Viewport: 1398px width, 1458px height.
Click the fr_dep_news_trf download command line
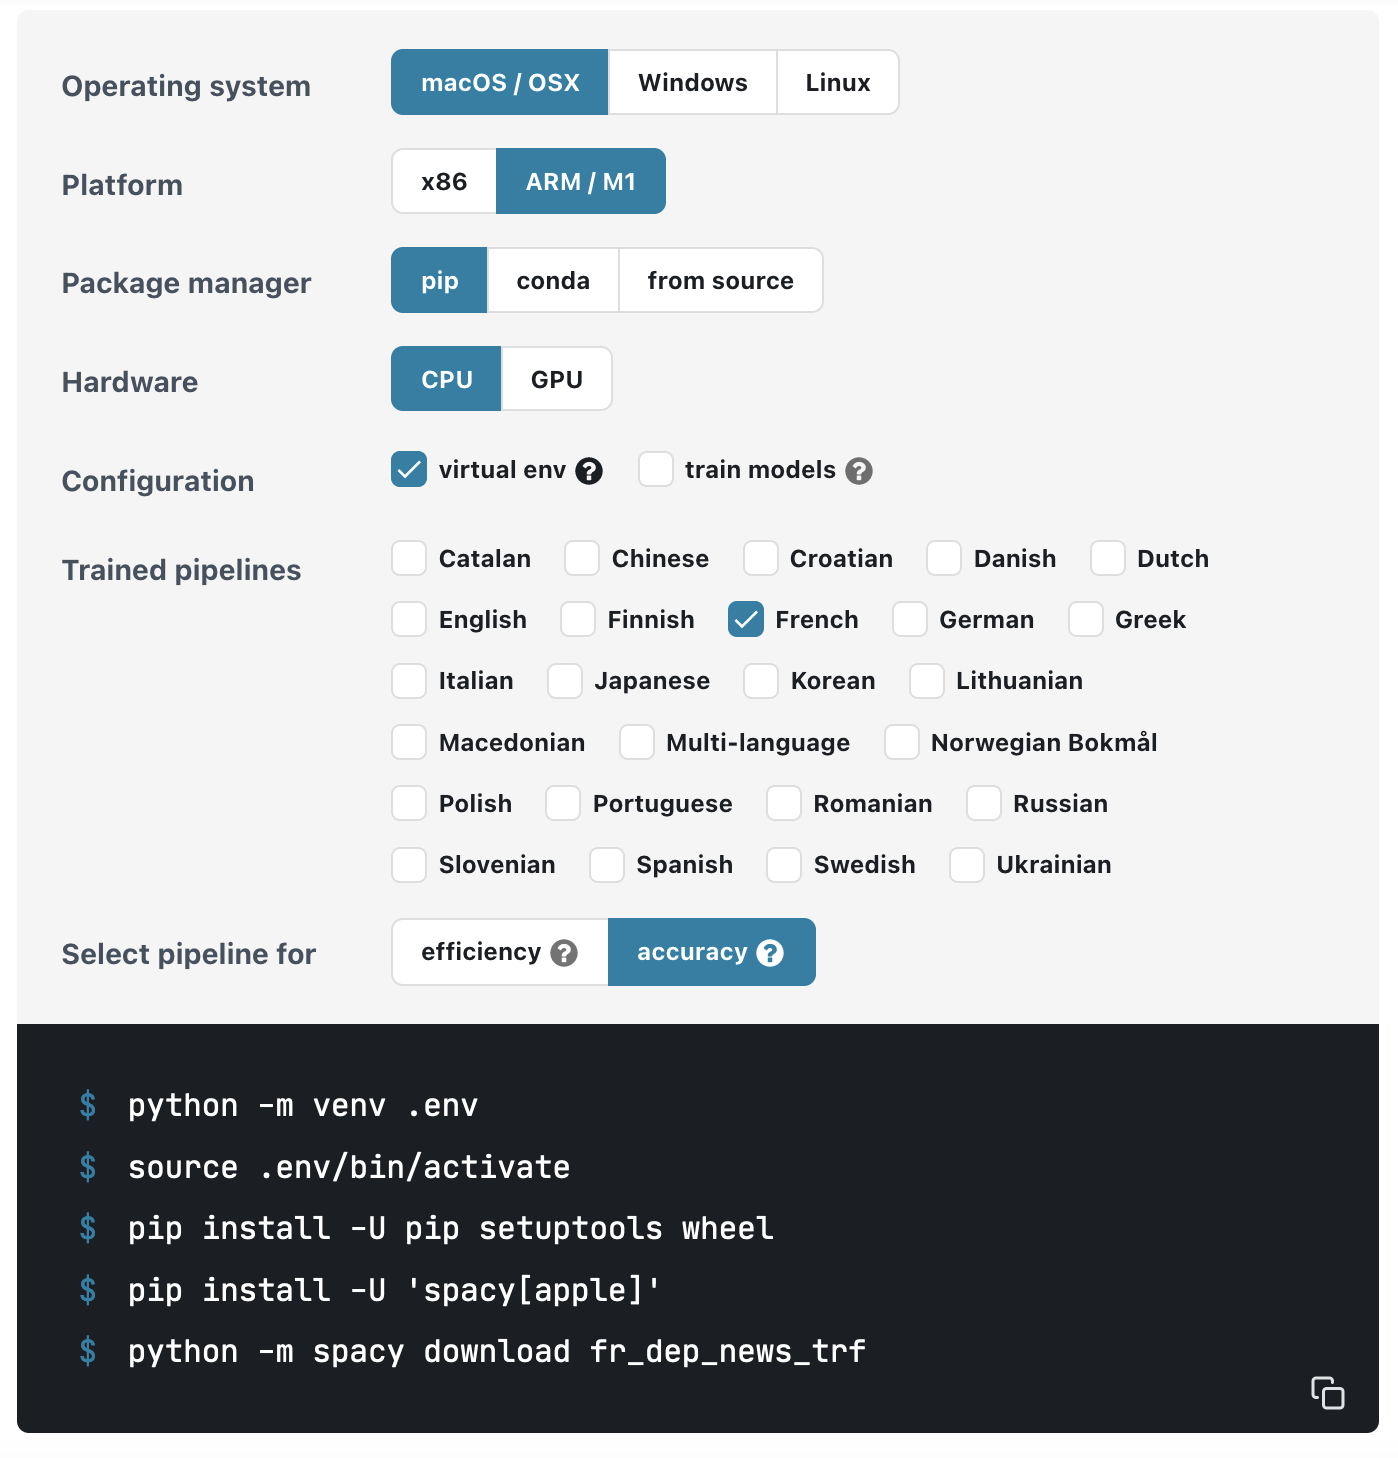point(497,1351)
